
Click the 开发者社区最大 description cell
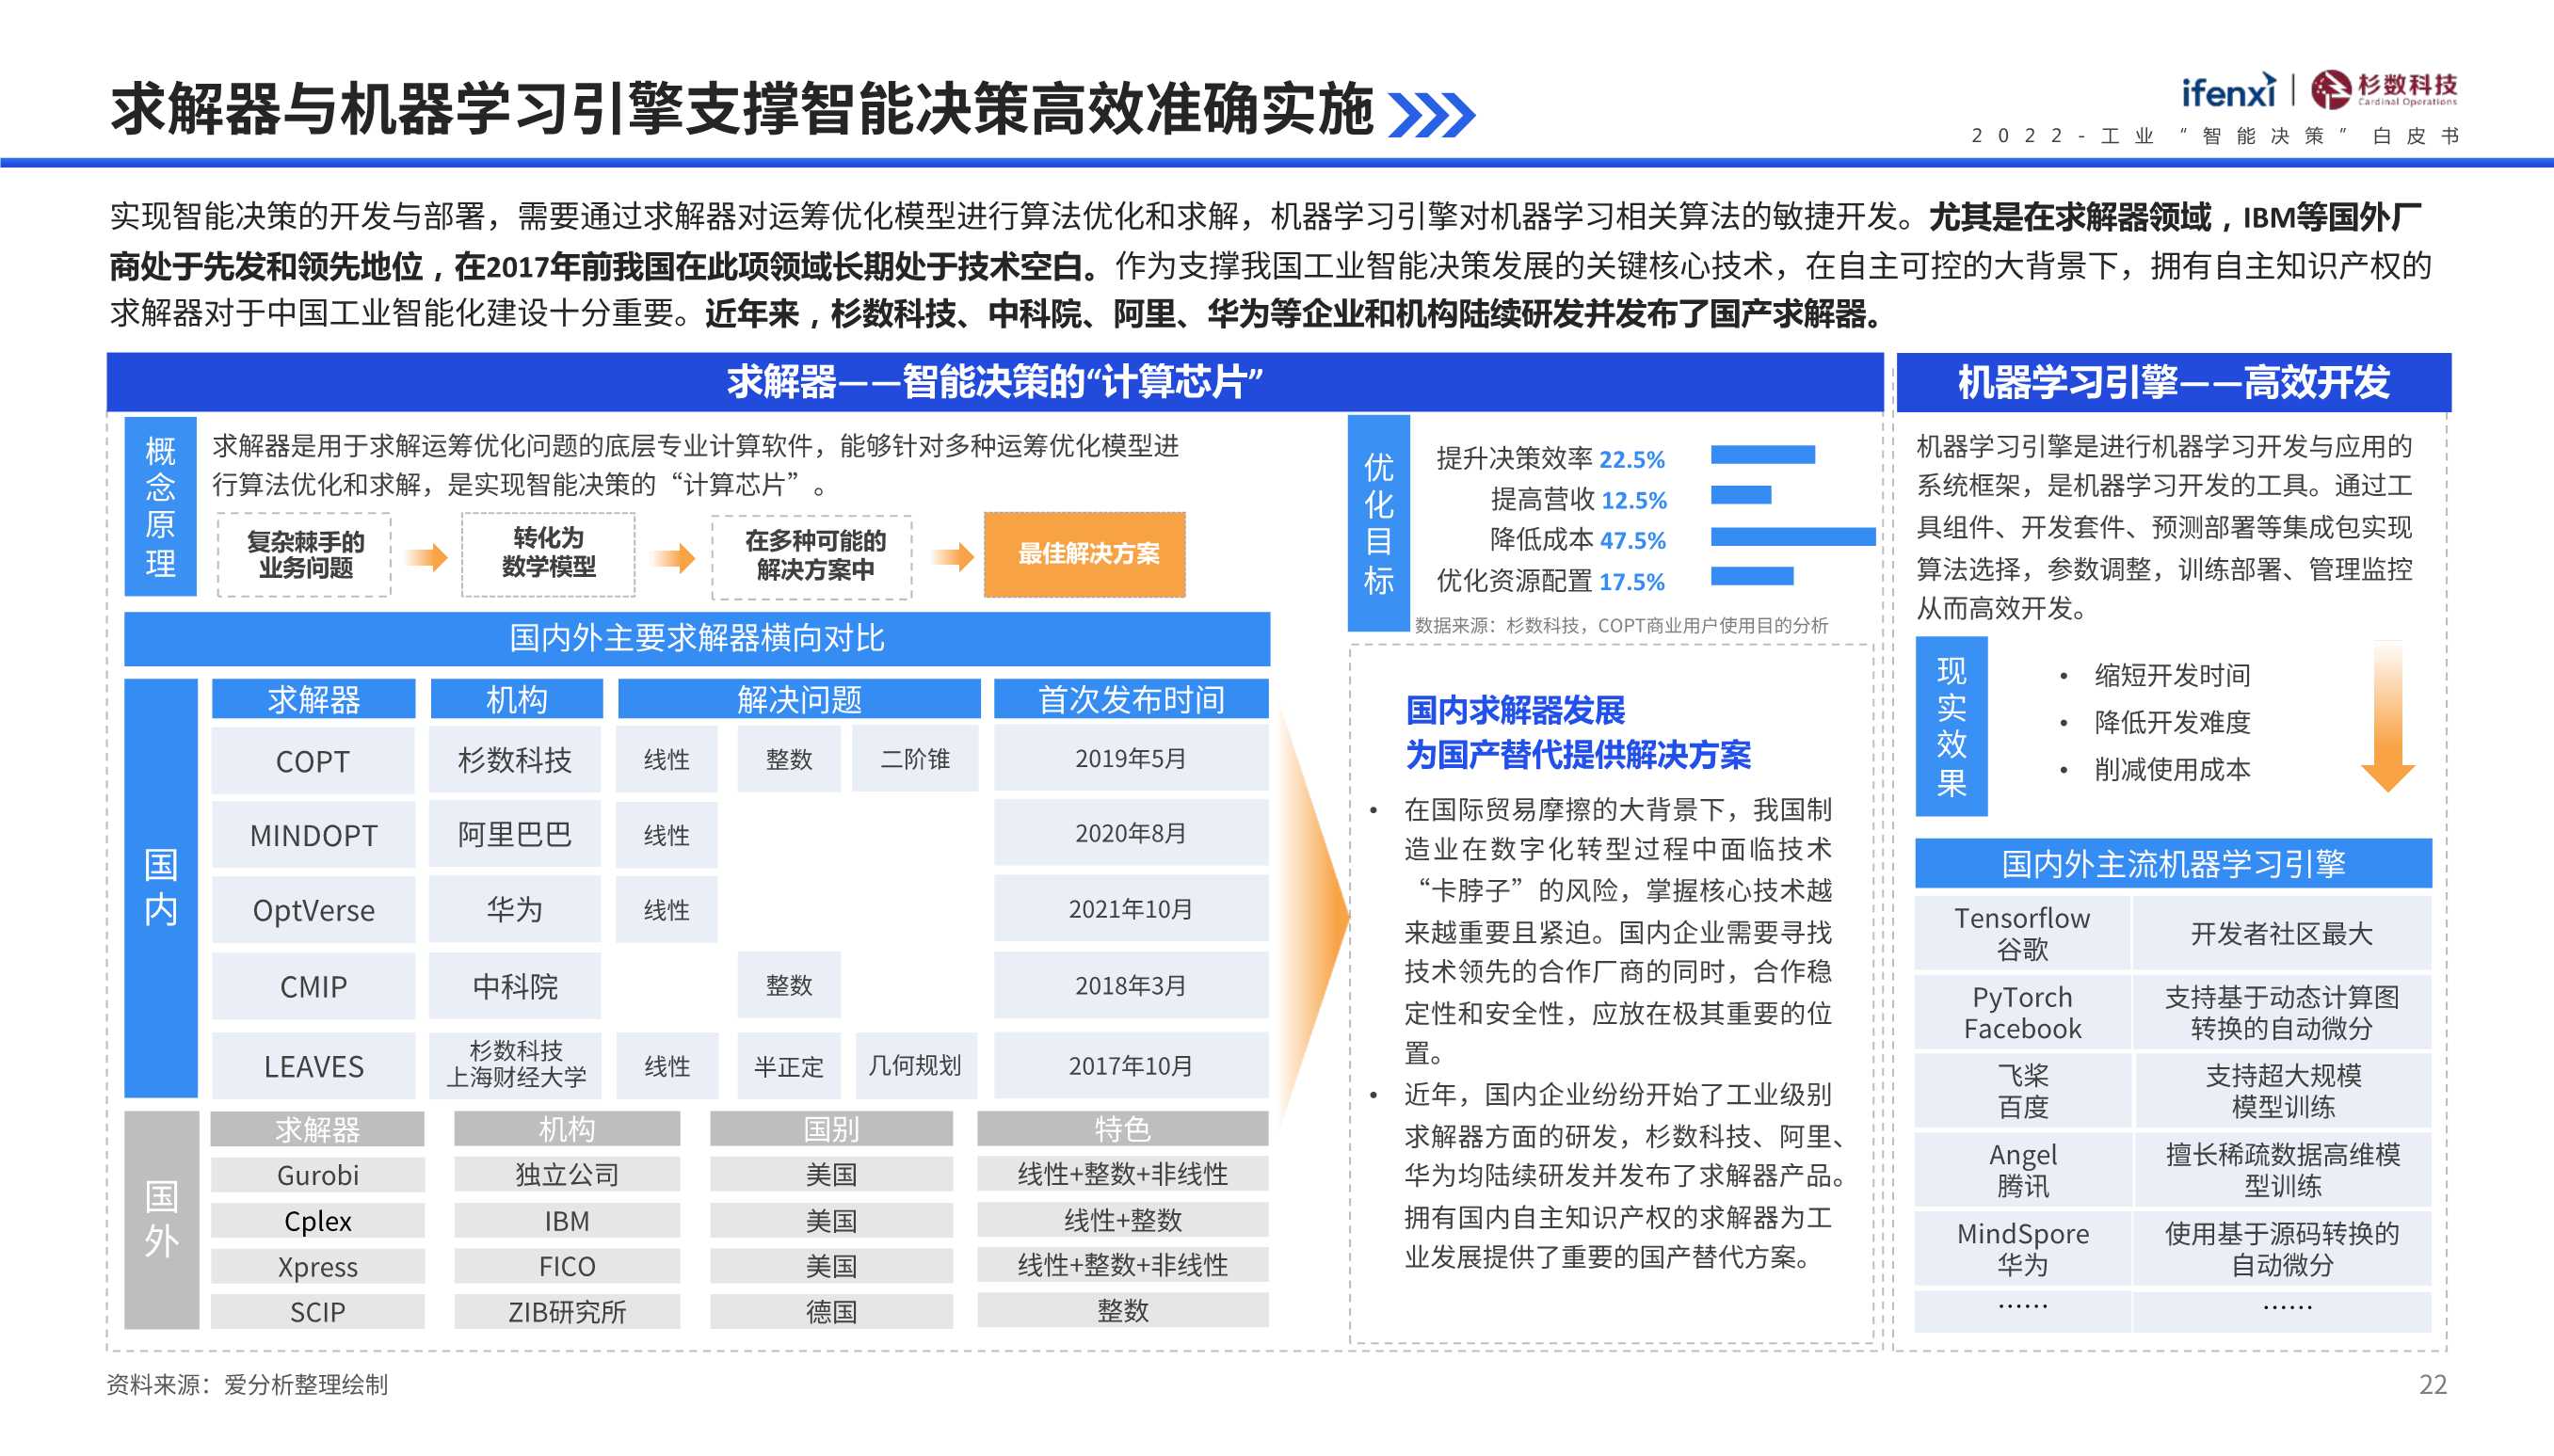click(2282, 933)
